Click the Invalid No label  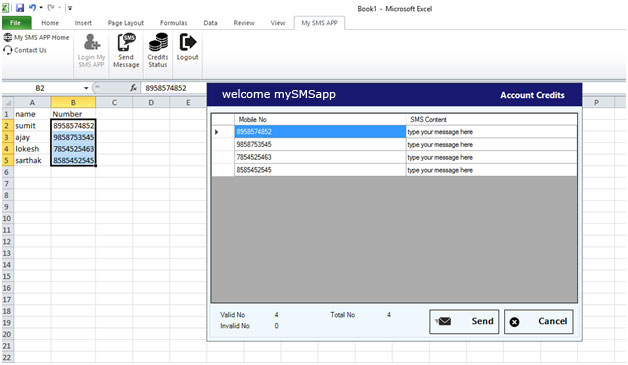pos(235,326)
